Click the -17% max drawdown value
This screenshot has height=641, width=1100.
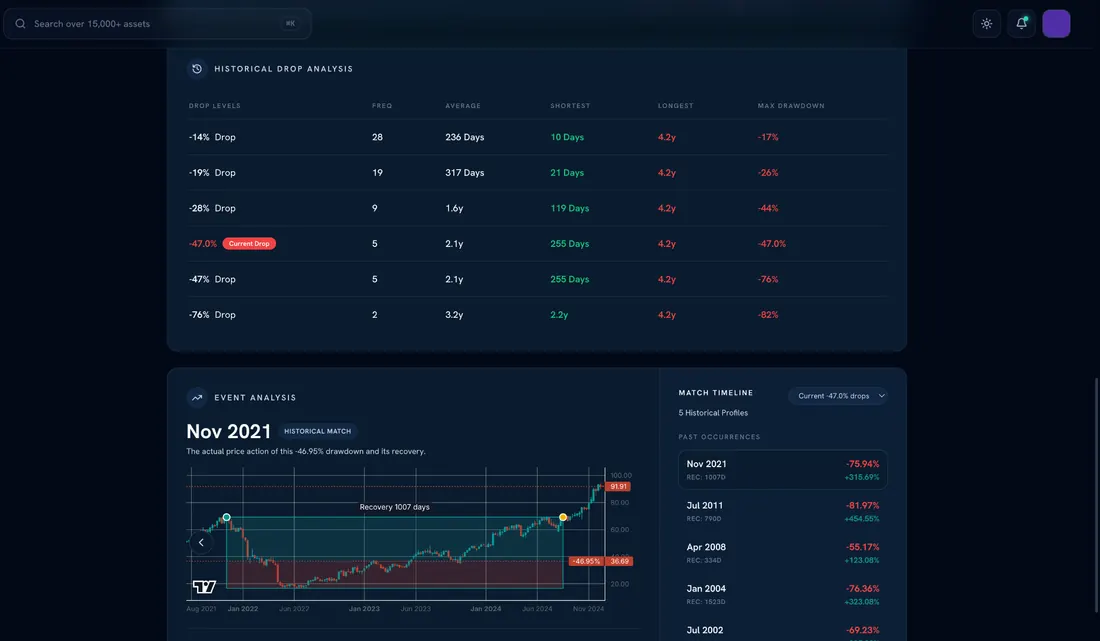click(x=768, y=137)
